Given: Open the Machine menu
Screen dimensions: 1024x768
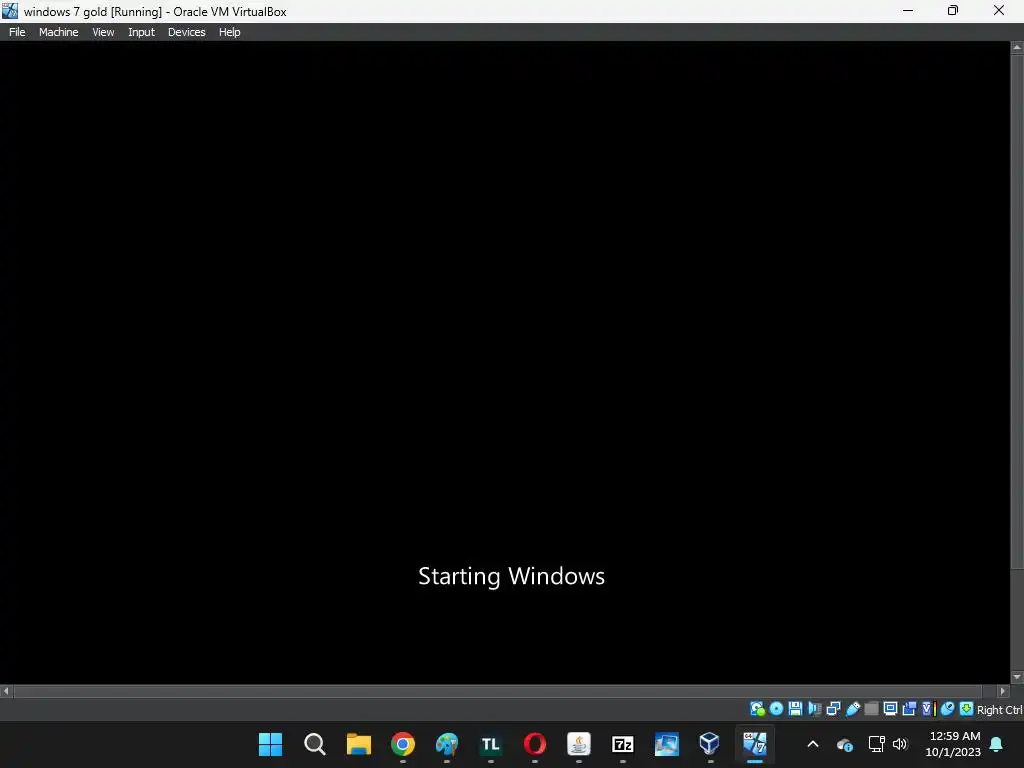Looking at the screenshot, I should [58, 32].
